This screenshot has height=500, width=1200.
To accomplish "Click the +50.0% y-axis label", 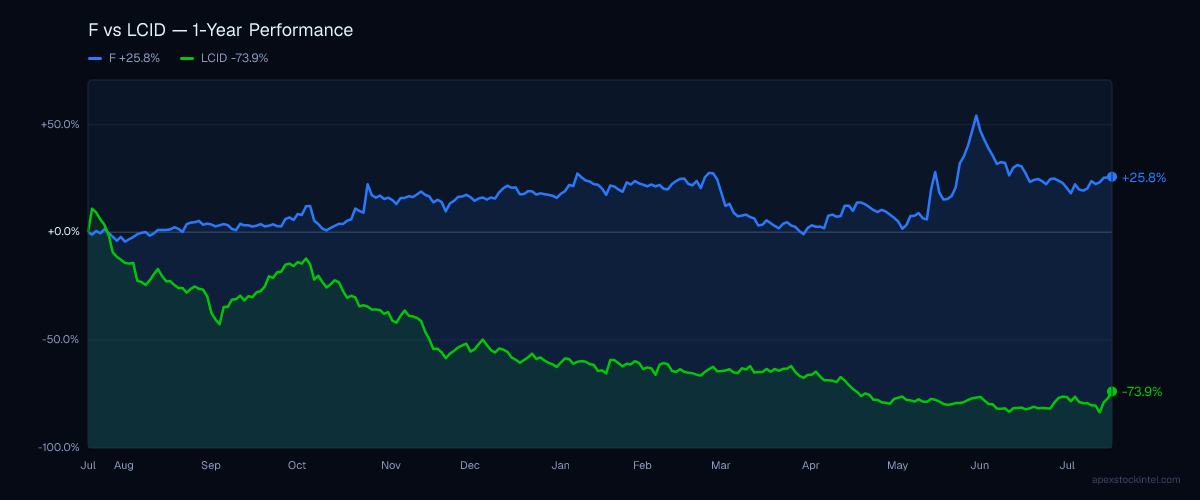I will pos(60,125).
